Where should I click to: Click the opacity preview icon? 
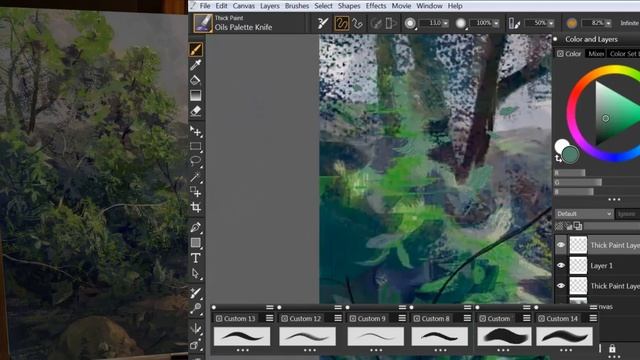tap(460, 23)
